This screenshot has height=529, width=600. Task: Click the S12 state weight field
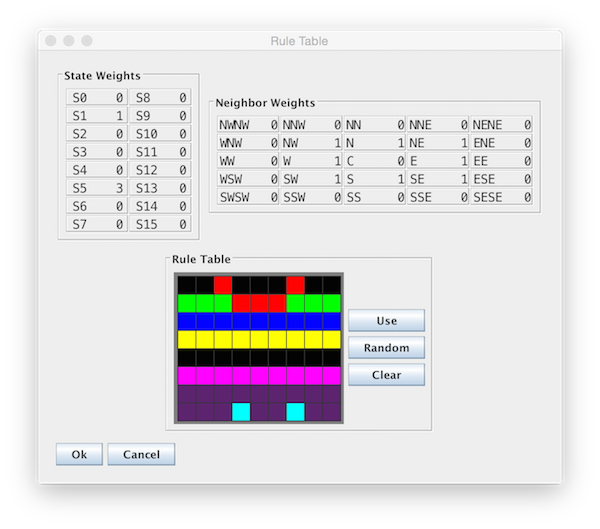[x=160, y=170]
